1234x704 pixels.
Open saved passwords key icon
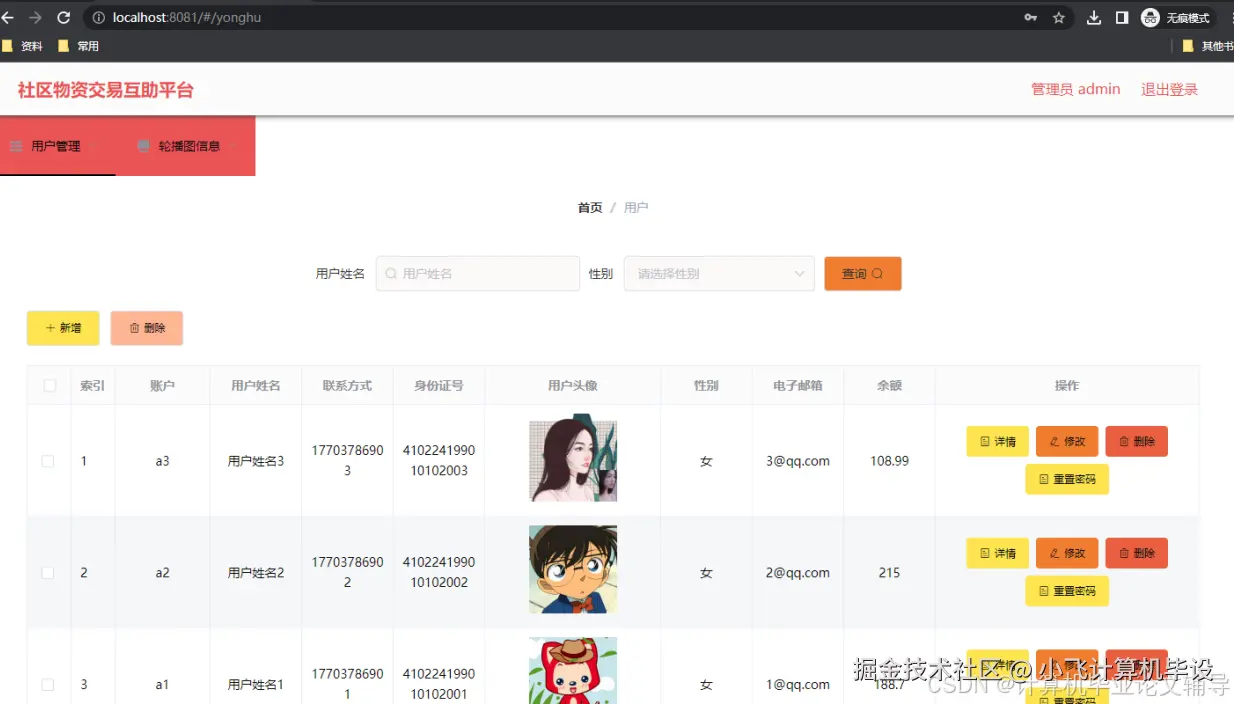1031,18
